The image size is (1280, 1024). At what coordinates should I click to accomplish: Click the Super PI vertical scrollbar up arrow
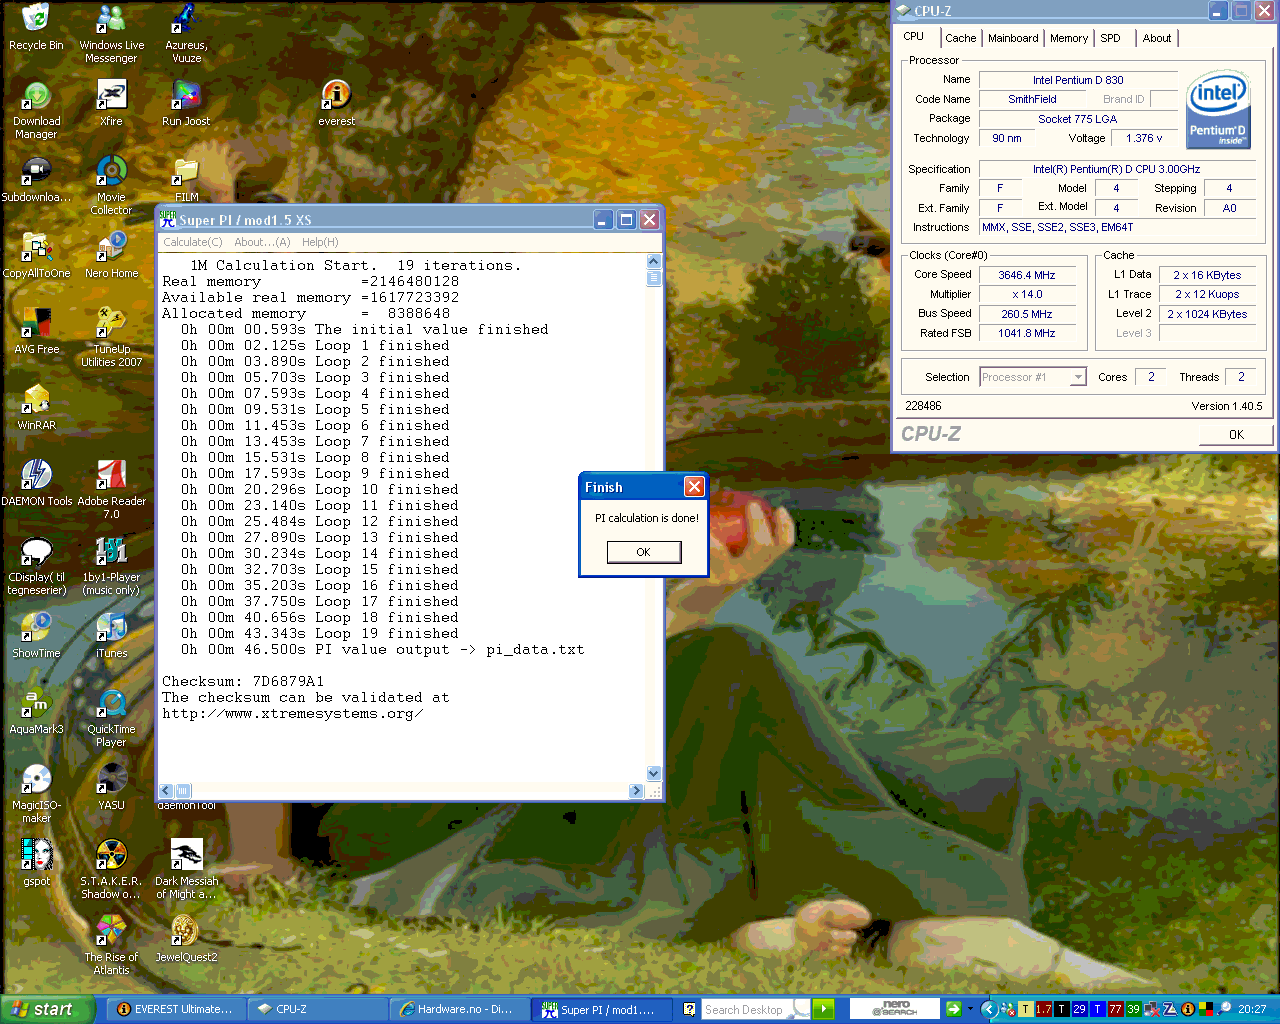point(654,262)
